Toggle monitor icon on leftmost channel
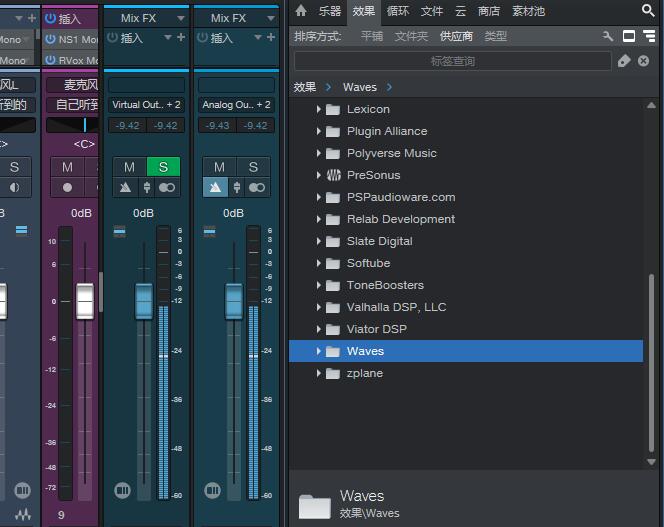The width and height of the screenshot is (664, 527). [x=14, y=187]
